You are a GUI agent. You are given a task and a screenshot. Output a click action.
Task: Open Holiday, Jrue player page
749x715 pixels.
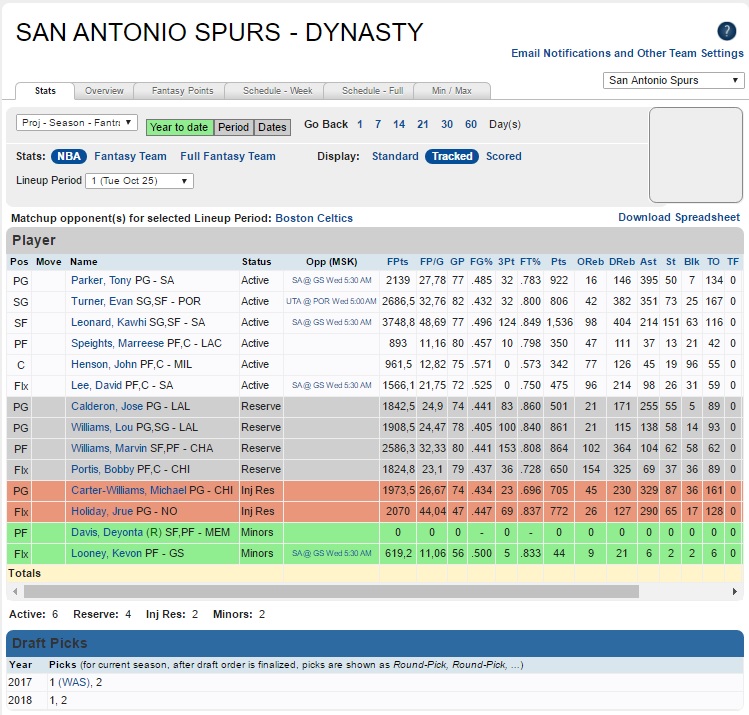pyautogui.click(x=102, y=512)
